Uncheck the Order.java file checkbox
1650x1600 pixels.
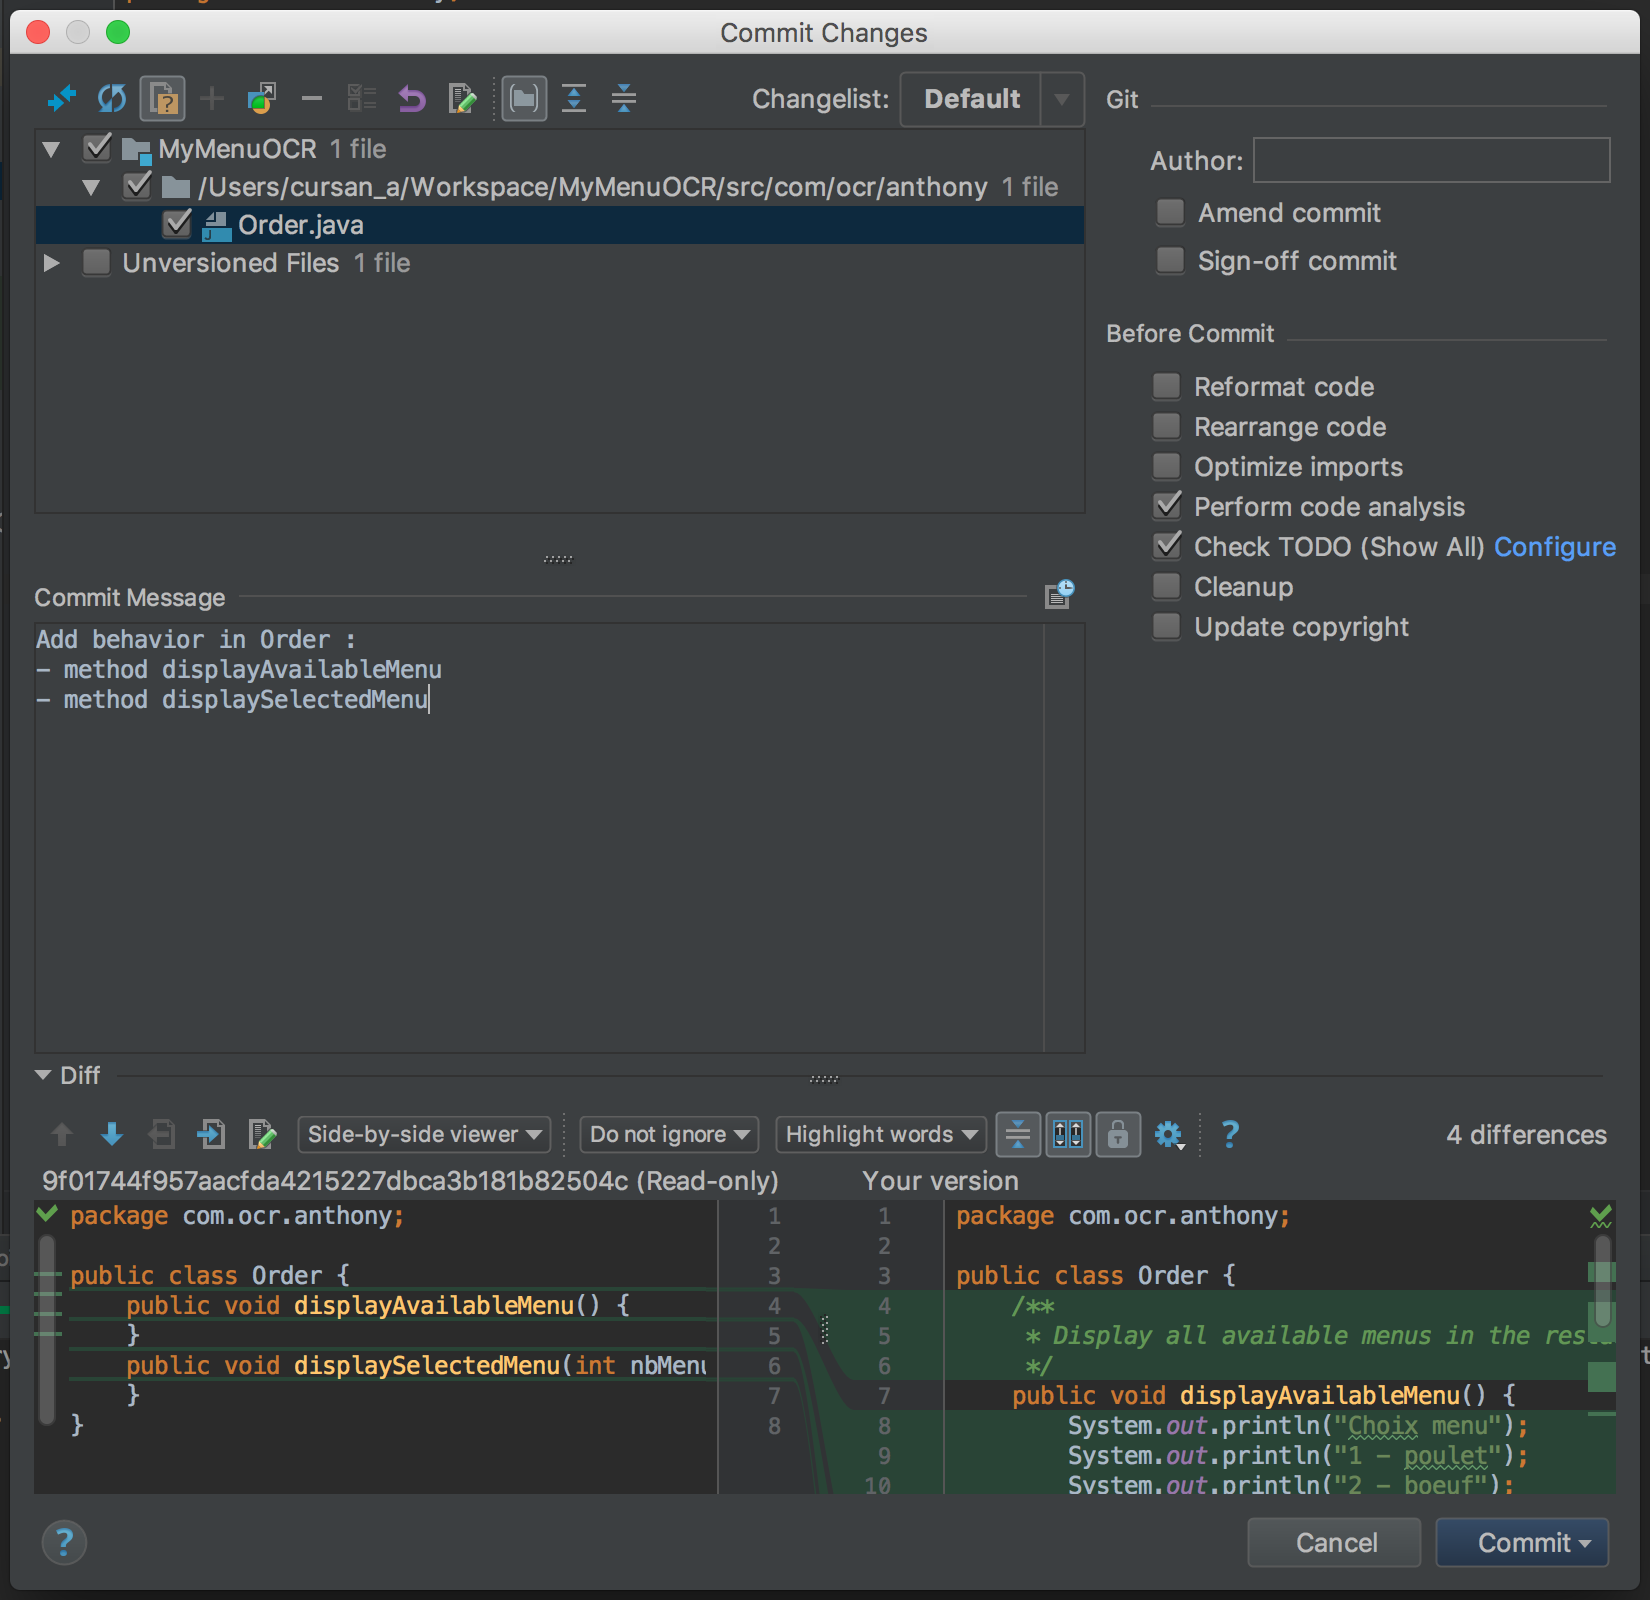pos(177,224)
